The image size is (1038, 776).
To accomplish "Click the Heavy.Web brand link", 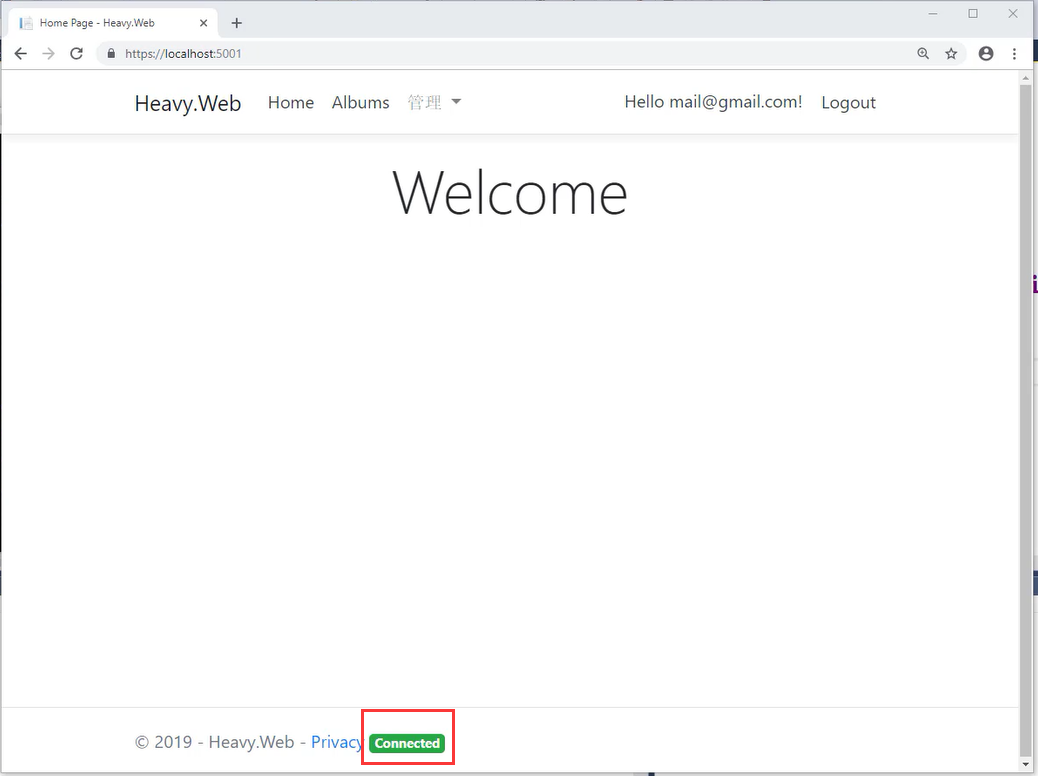I will pos(188,103).
